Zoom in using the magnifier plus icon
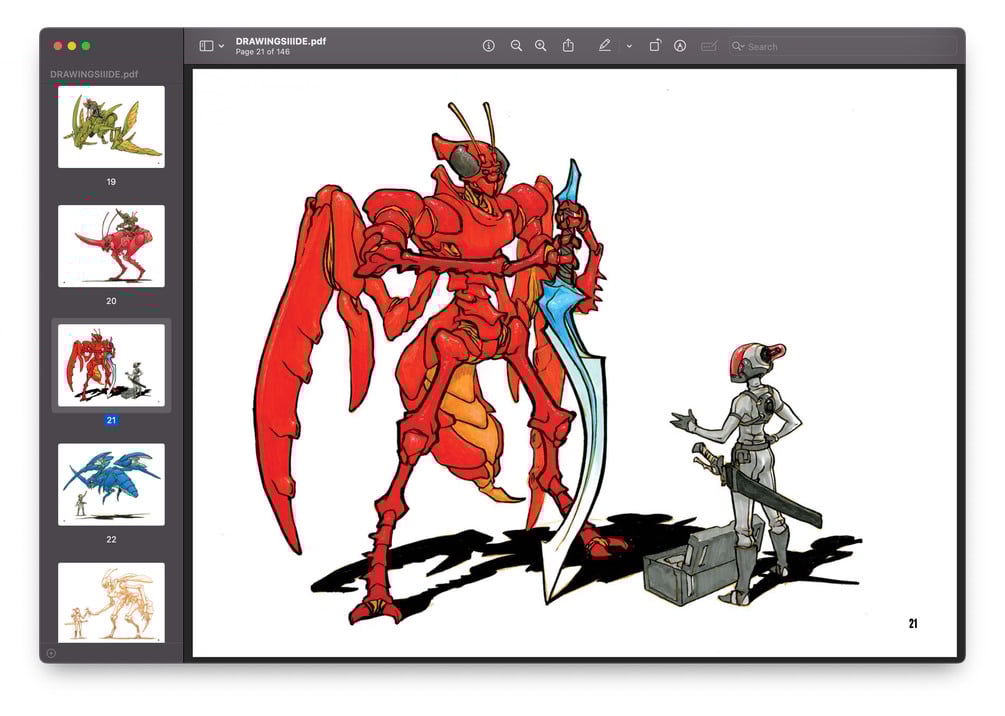Screen dimensions: 1005x716 541,46
